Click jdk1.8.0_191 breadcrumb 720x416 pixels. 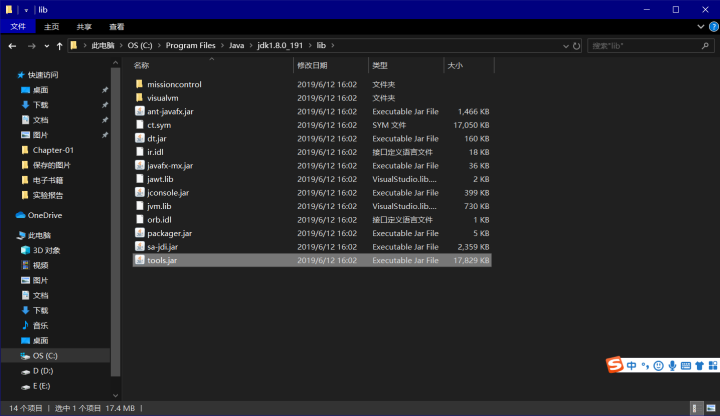[x=280, y=45]
